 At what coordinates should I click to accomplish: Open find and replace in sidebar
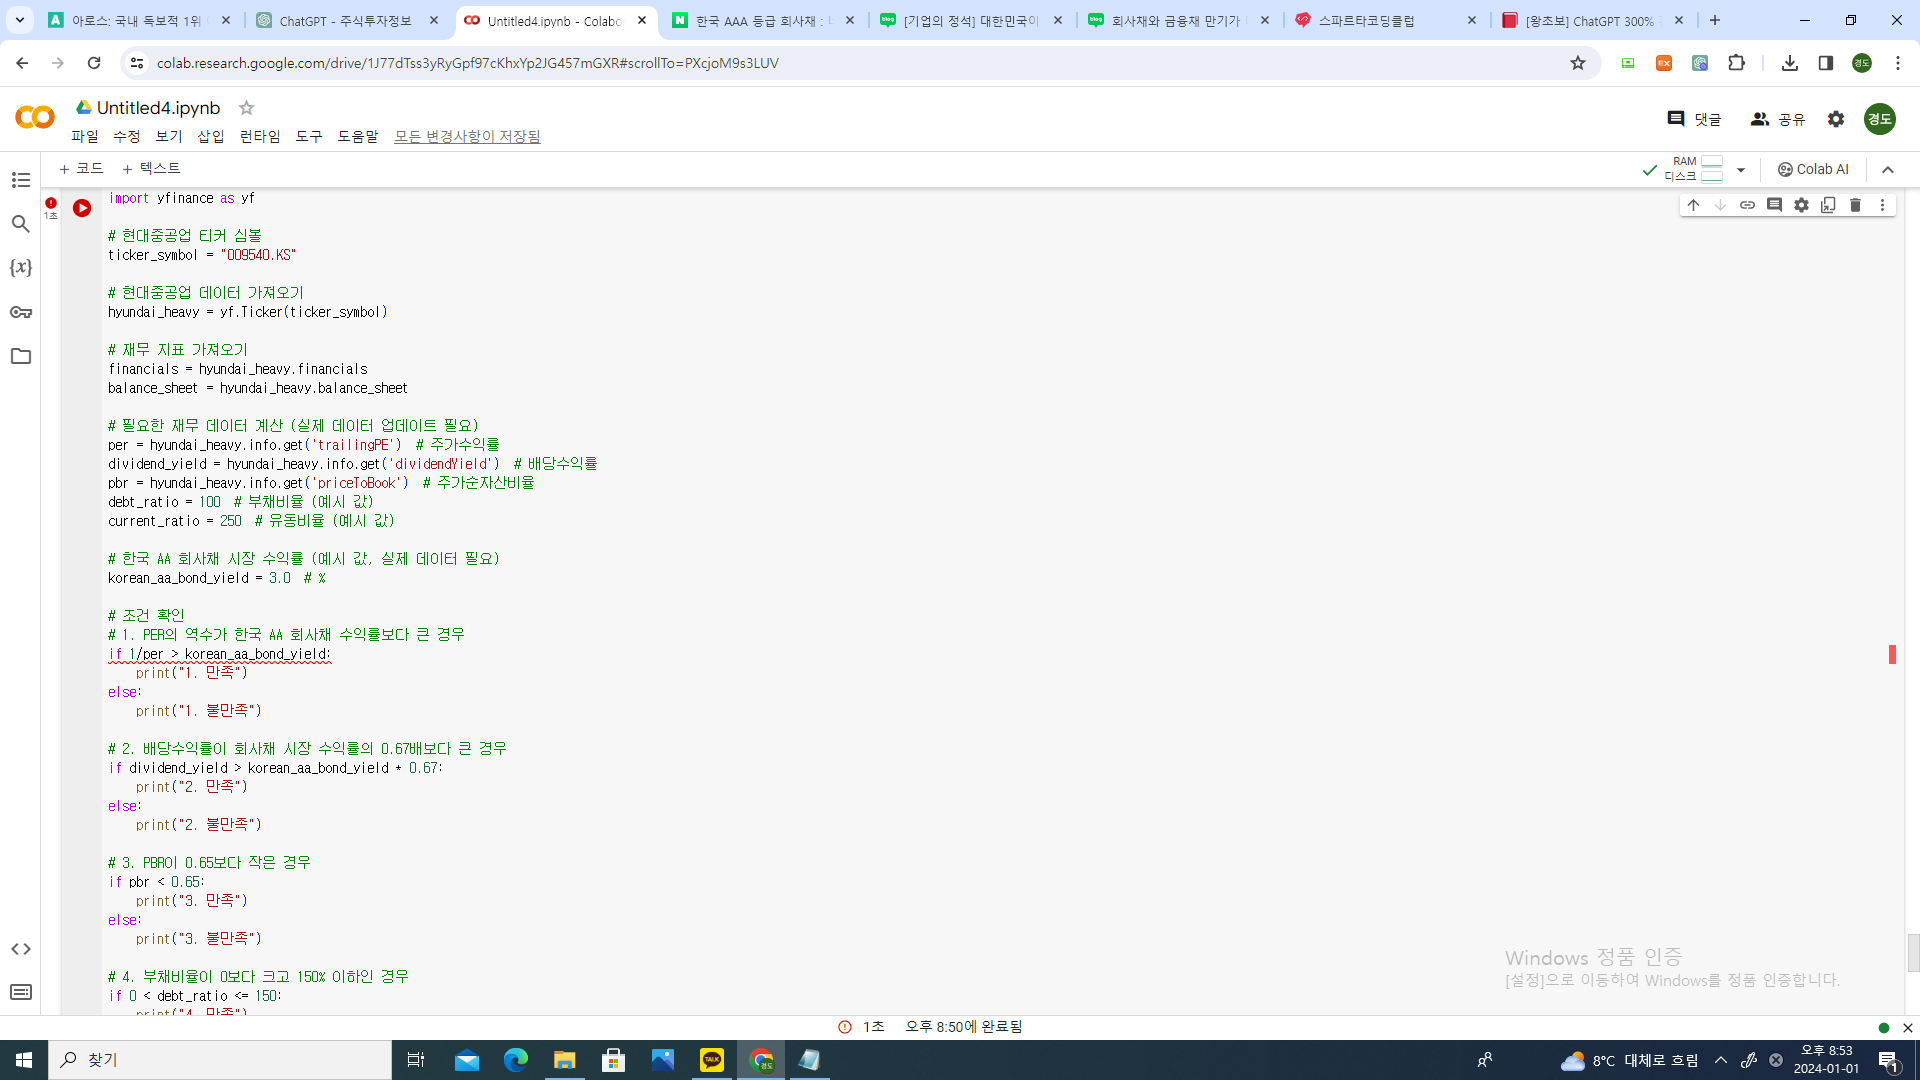coord(21,224)
